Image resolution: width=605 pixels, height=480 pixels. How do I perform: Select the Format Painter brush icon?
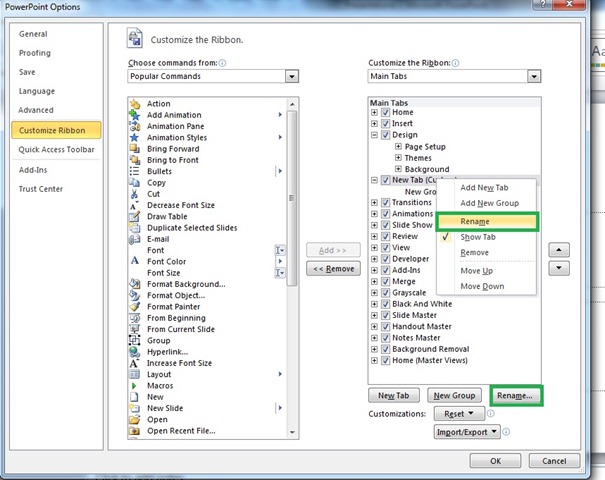coord(135,306)
